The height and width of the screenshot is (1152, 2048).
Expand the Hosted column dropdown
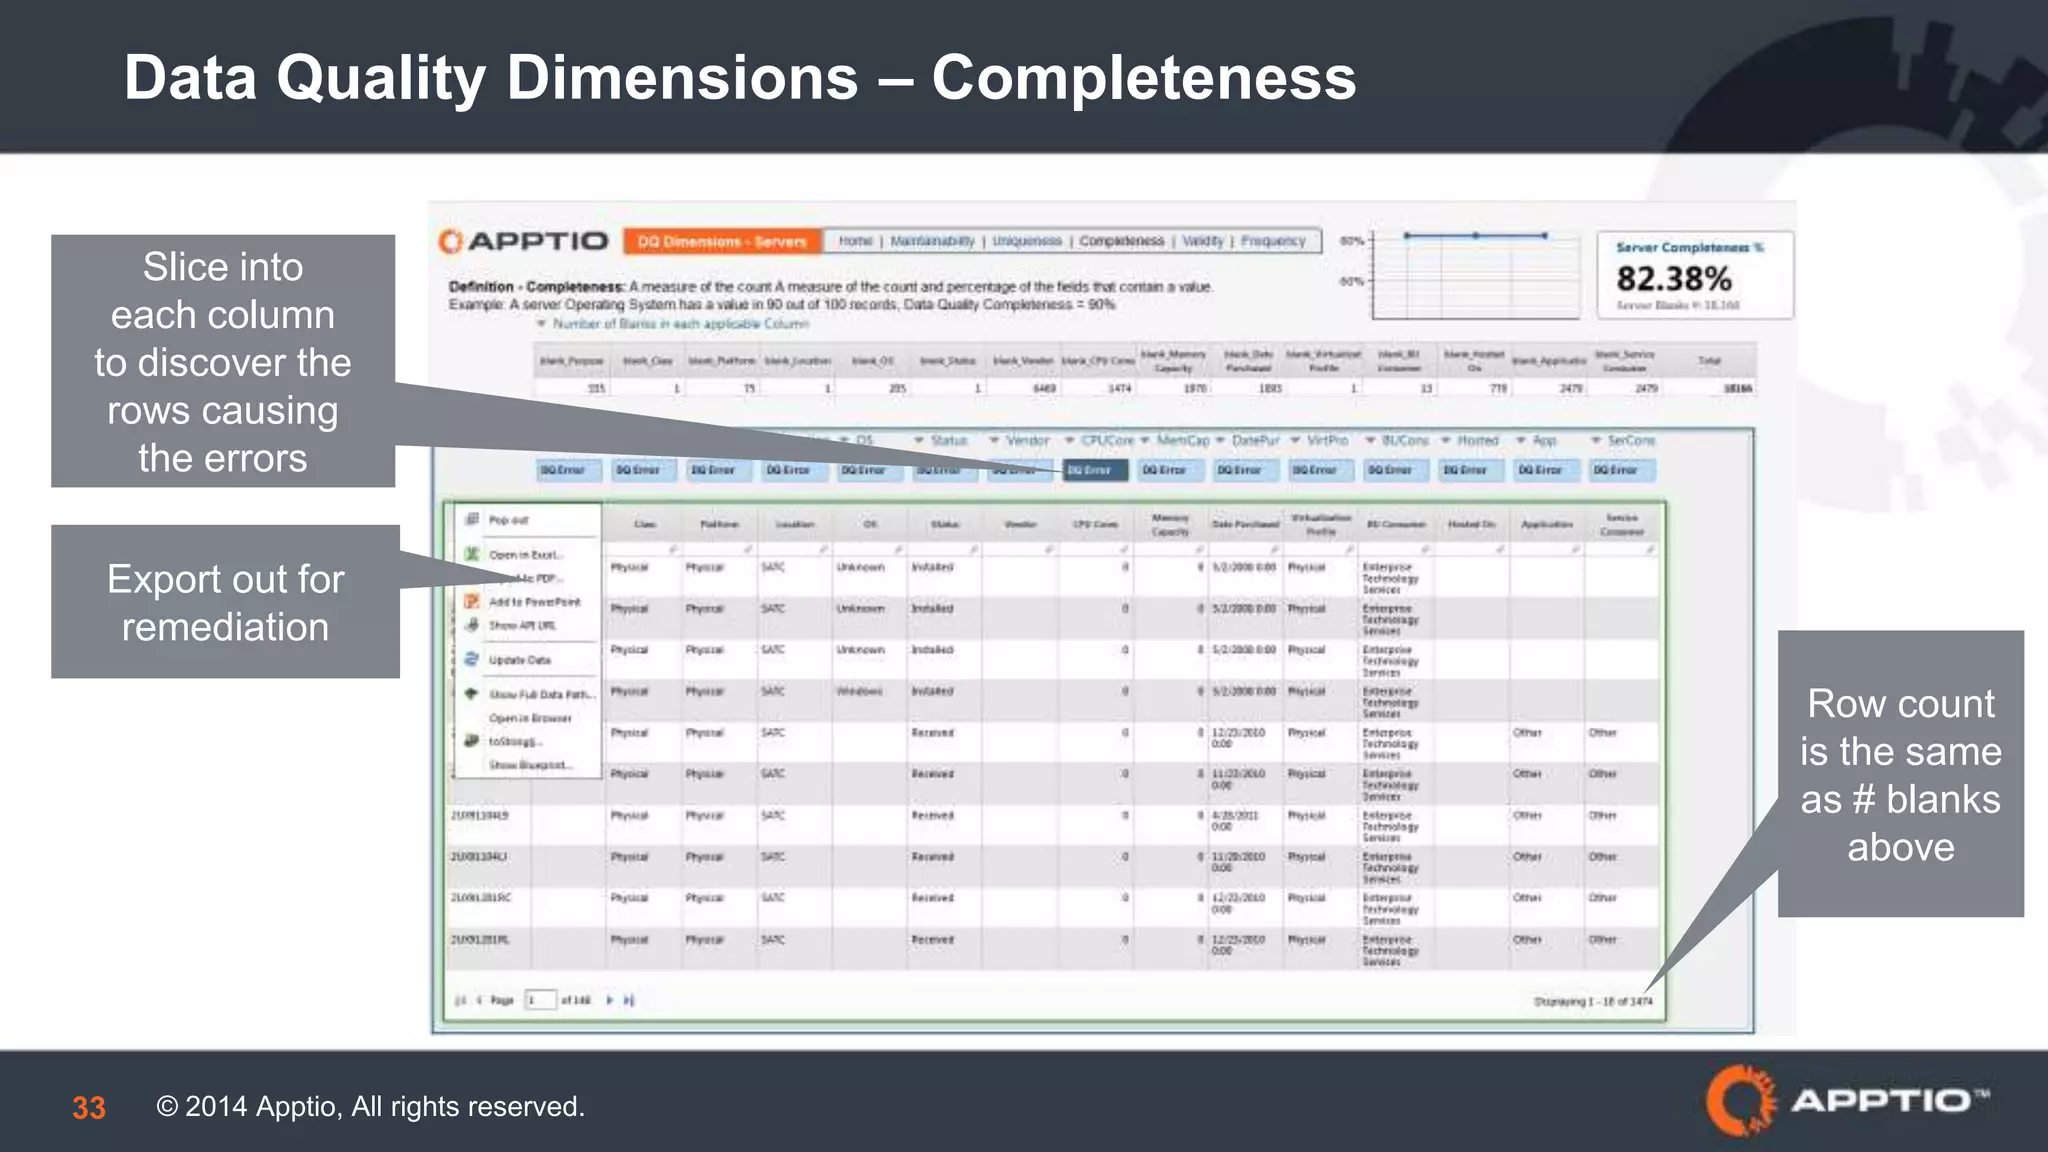(x=1446, y=440)
